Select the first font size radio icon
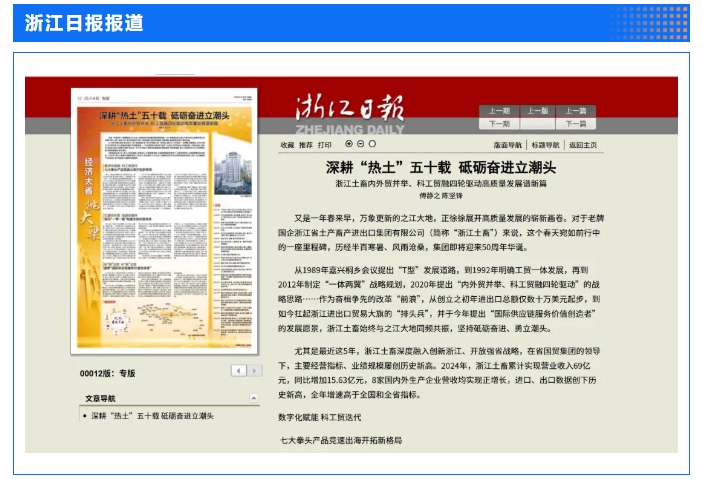Screen dimensions: 703x481 click(349, 144)
